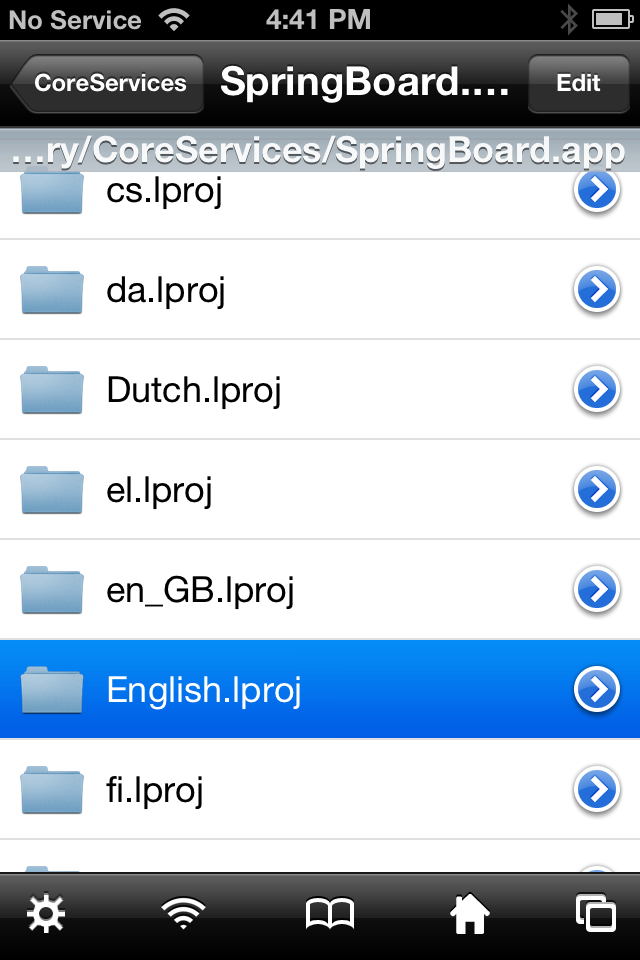Click the Dutch.lproj folder icon

pos(51,390)
